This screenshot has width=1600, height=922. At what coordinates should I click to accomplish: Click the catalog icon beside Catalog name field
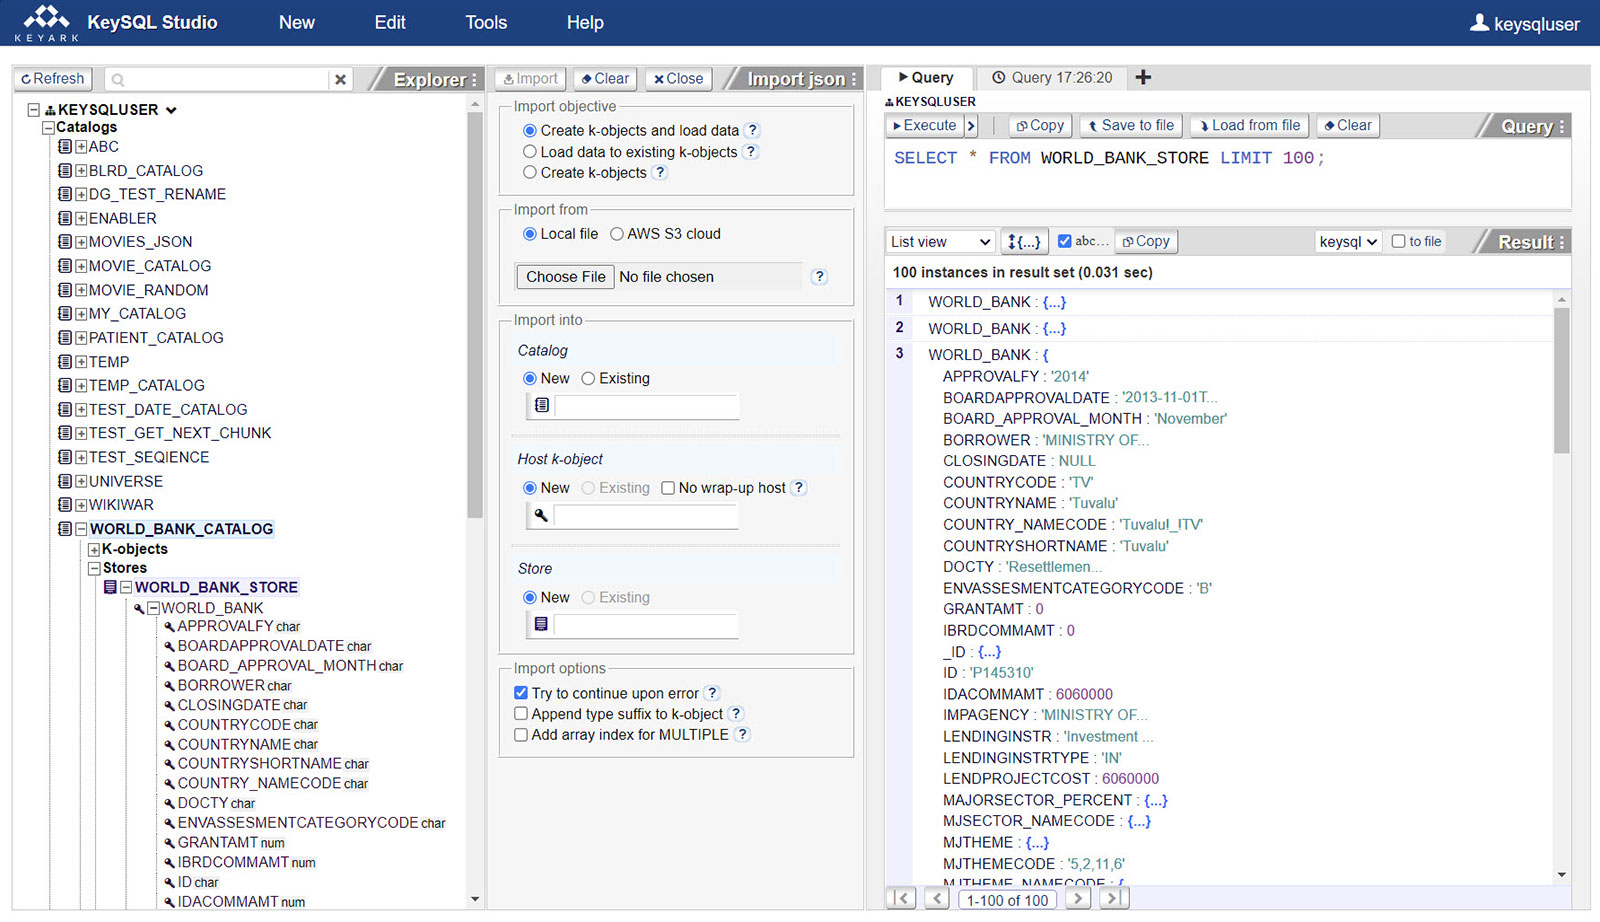(541, 406)
